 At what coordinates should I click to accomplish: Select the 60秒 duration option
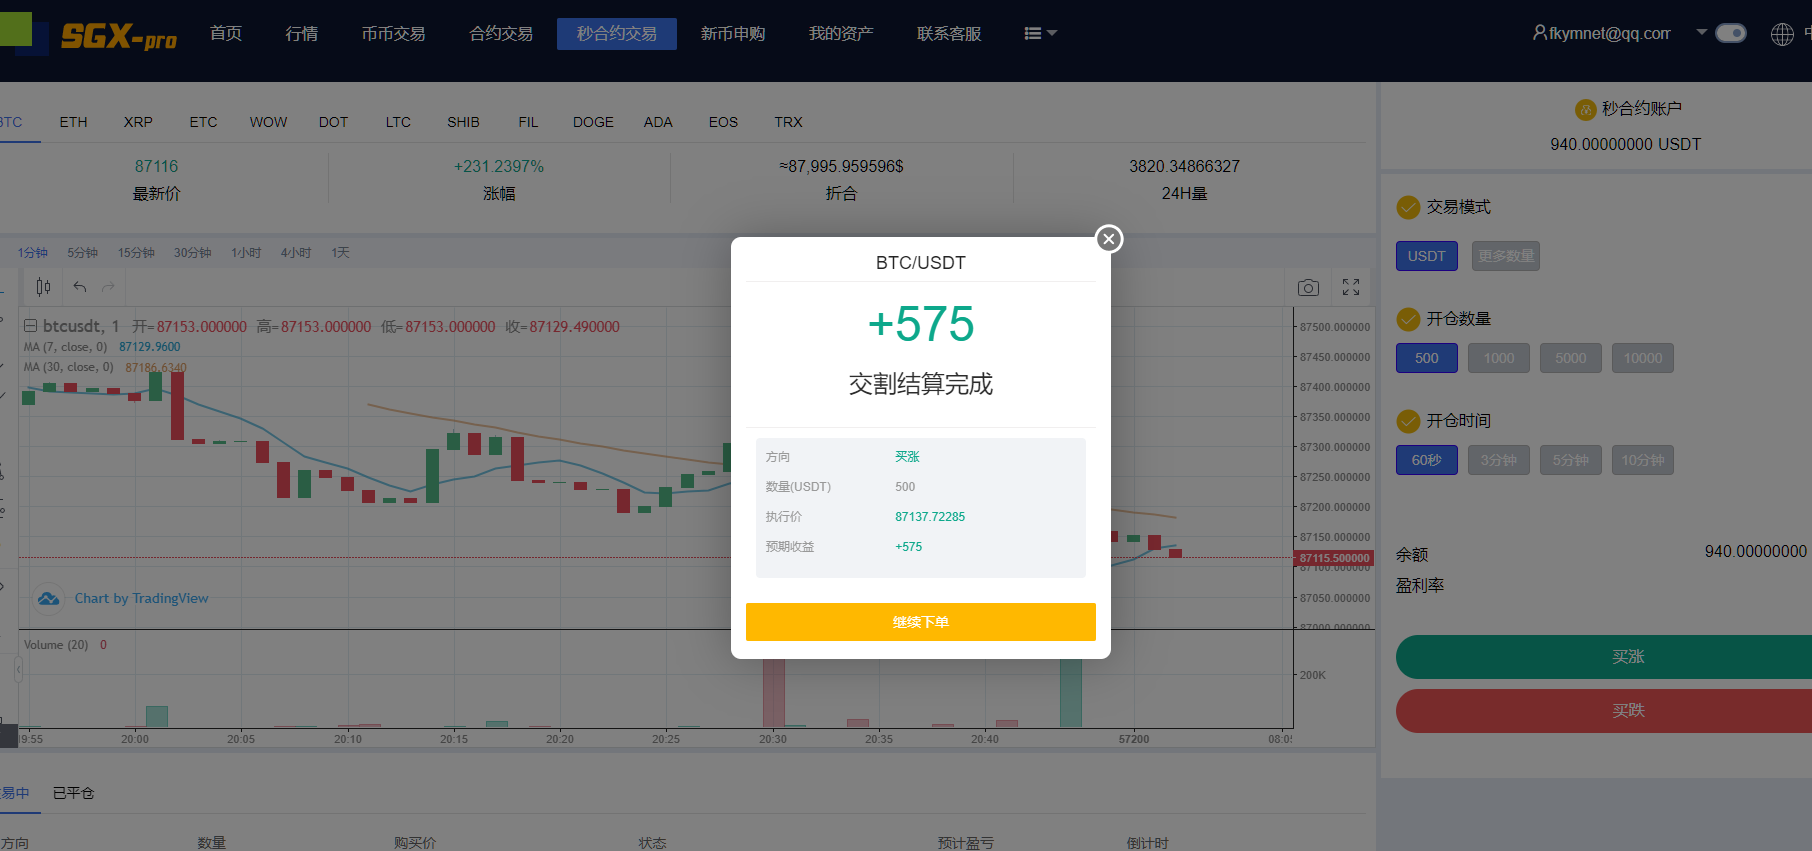1426,460
